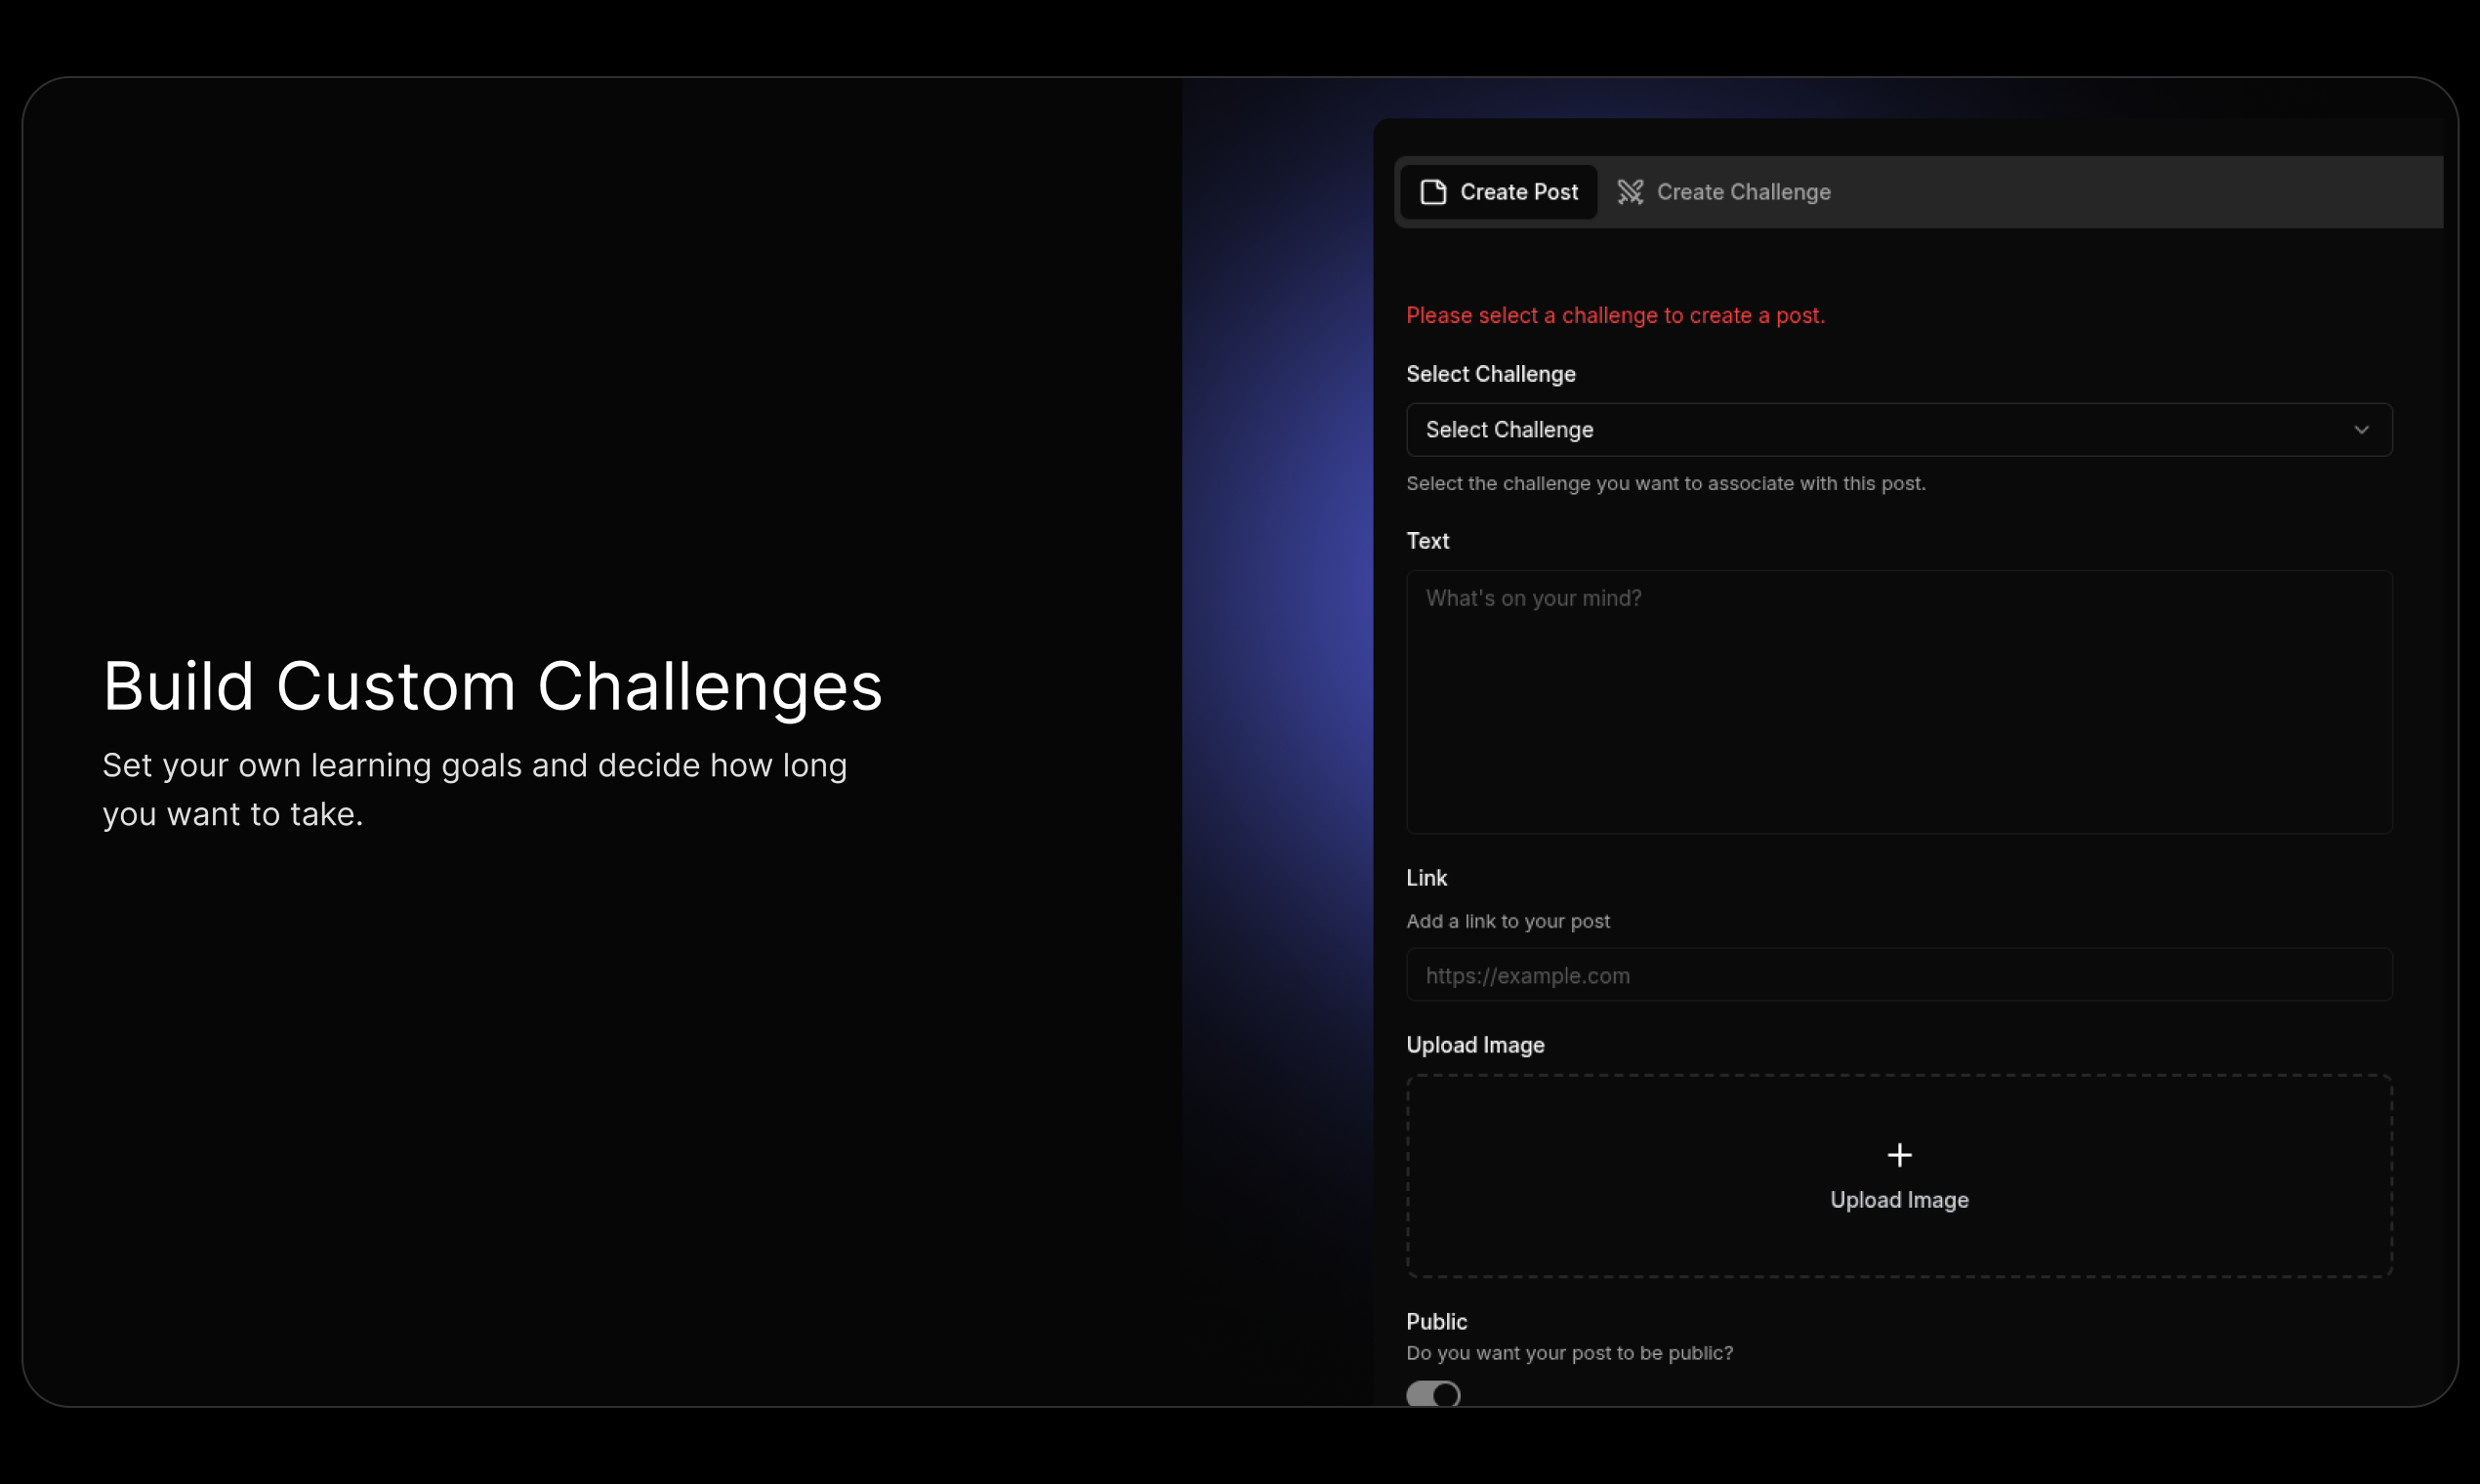Click the red select-a-challenge error message
This screenshot has width=2480, height=1484.
1615,316
